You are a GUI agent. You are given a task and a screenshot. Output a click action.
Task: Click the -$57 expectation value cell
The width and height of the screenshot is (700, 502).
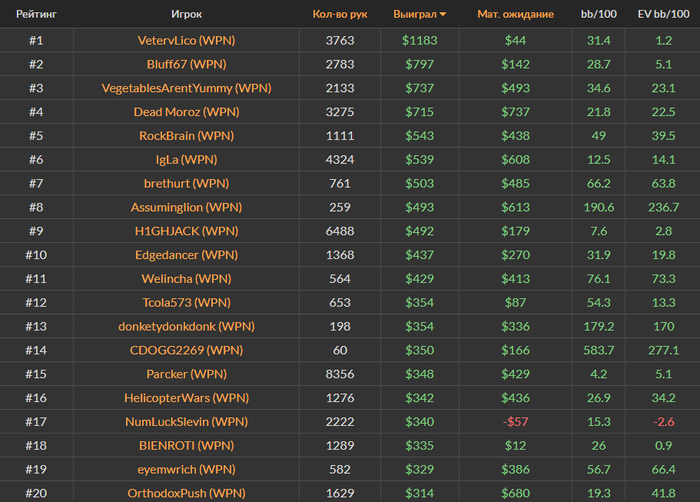tap(515, 421)
